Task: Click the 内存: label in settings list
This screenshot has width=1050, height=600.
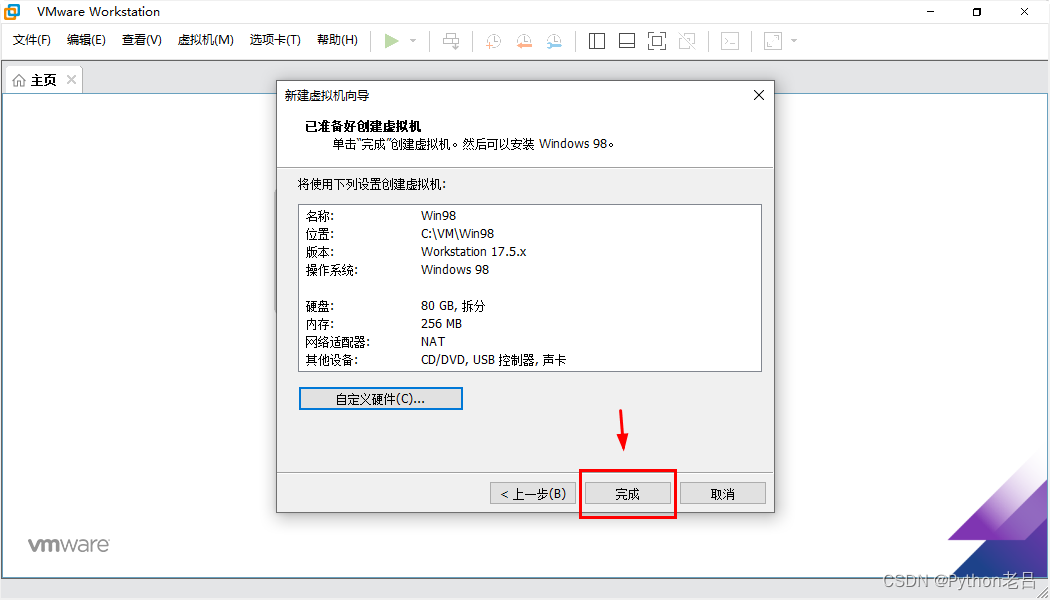Action: (318, 323)
